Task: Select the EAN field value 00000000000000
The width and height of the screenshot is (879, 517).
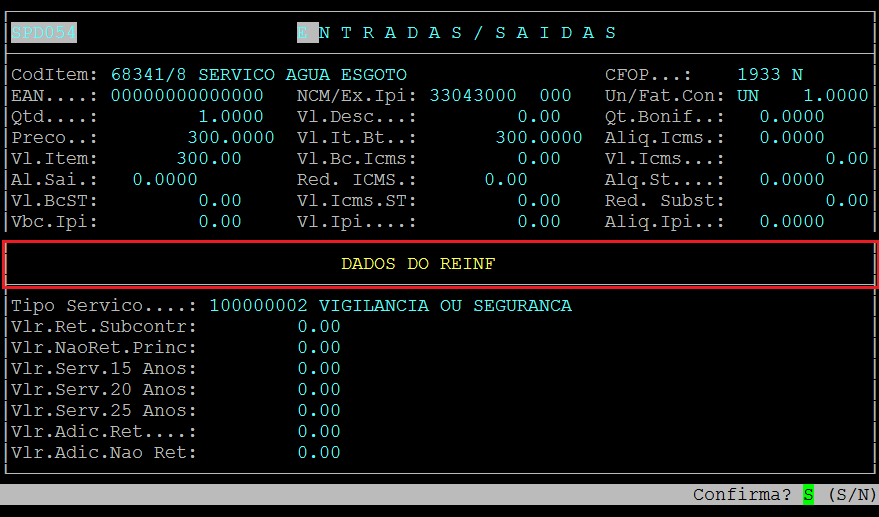Action: click(187, 96)
